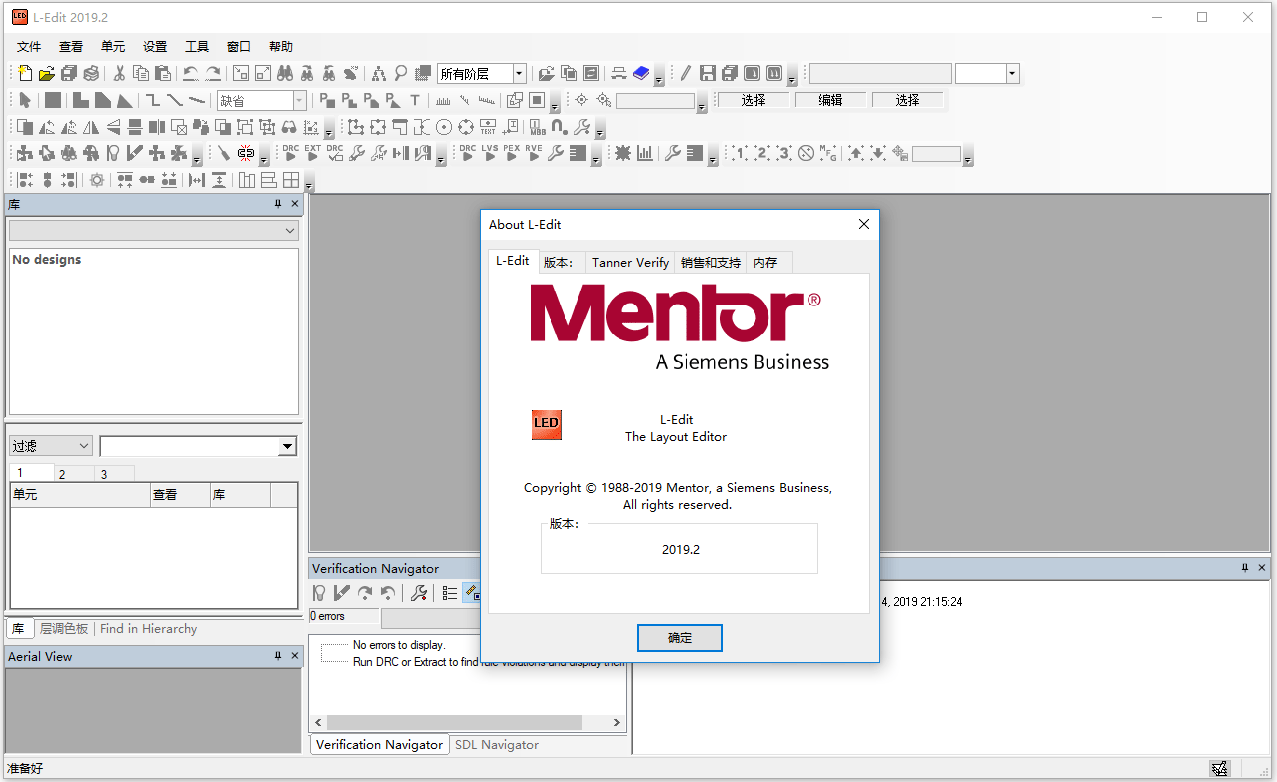1277x782 pixels.
Task: Click the gear icon in bottom toolbar row
Action: point(97,180)
